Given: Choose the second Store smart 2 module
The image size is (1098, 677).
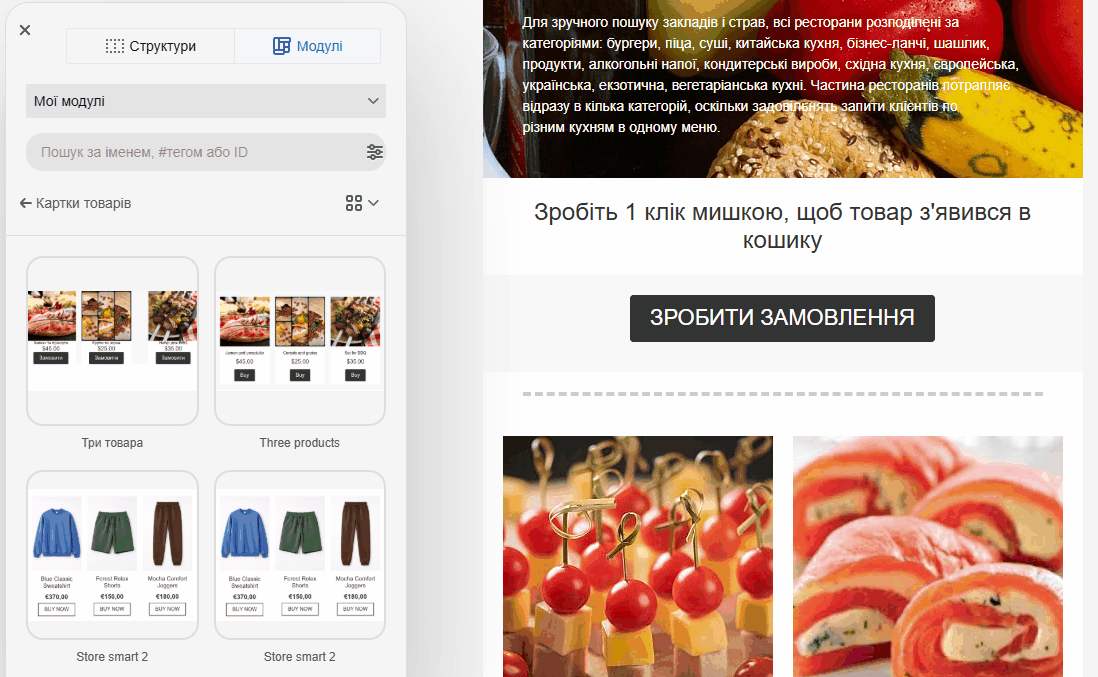Looking at the screenshot, I should [x=300, y=554].
